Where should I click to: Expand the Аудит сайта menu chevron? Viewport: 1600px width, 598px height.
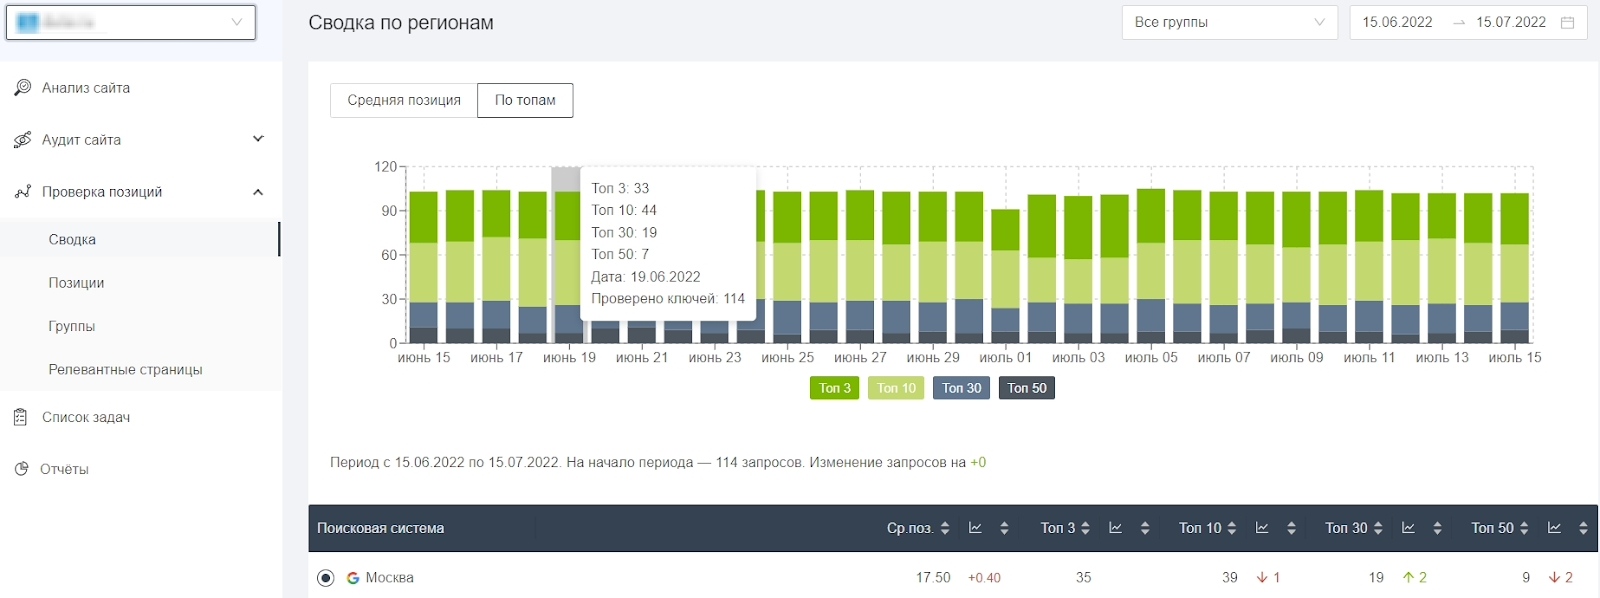coord(258,139)
